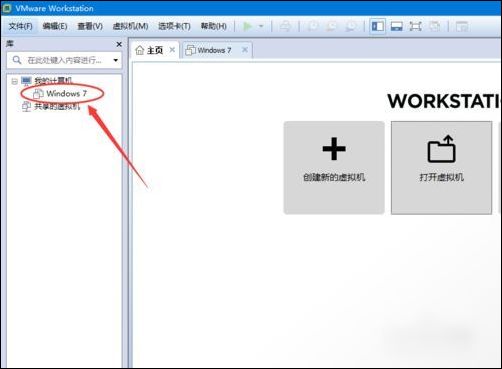Click the VMware Workstation title bar icon

(x=7, y=8)
